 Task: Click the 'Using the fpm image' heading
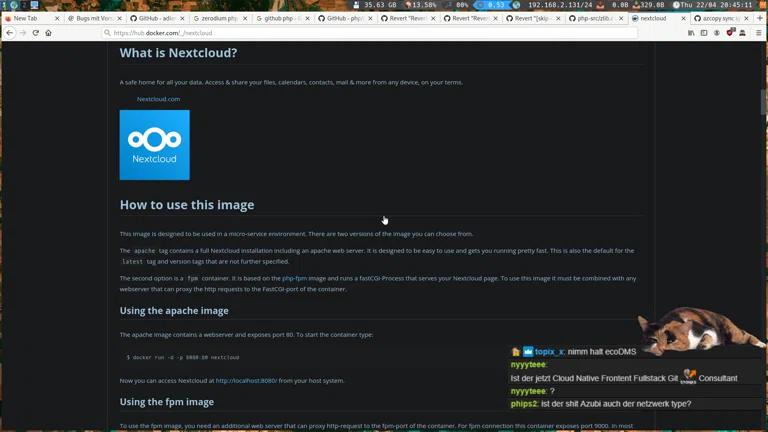coord(167,402)
